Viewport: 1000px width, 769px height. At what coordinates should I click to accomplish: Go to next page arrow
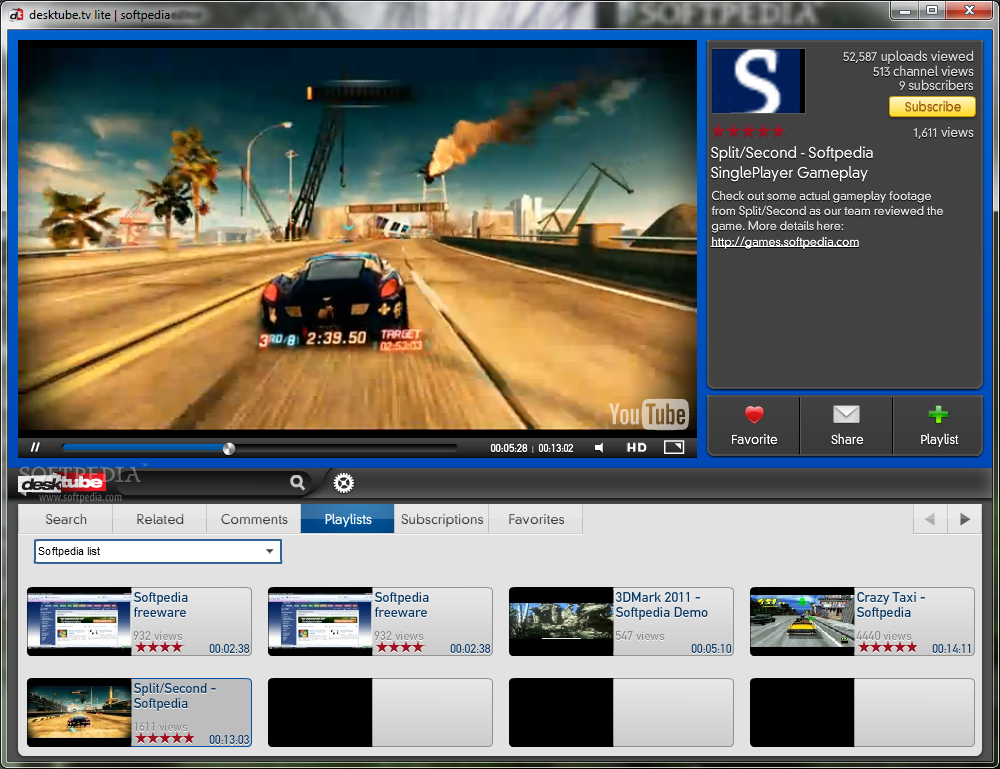(964, 519)
